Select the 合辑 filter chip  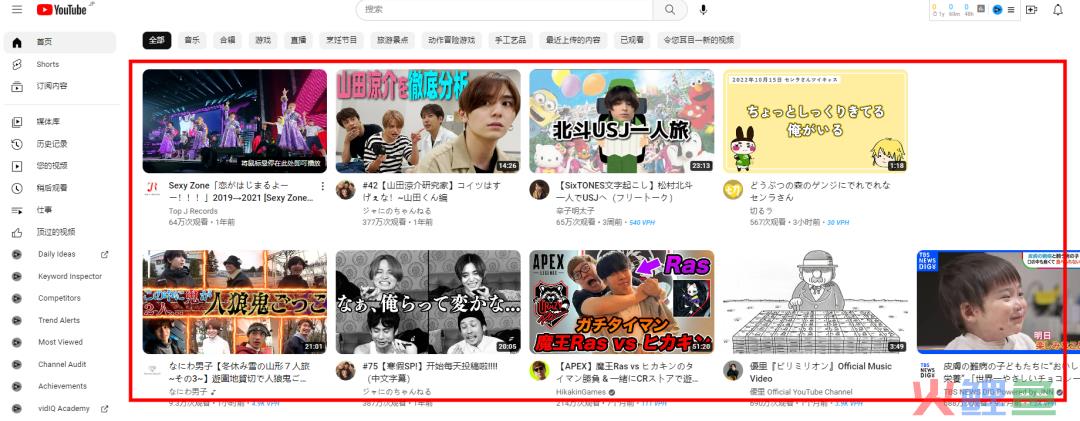tap(227, 40)
